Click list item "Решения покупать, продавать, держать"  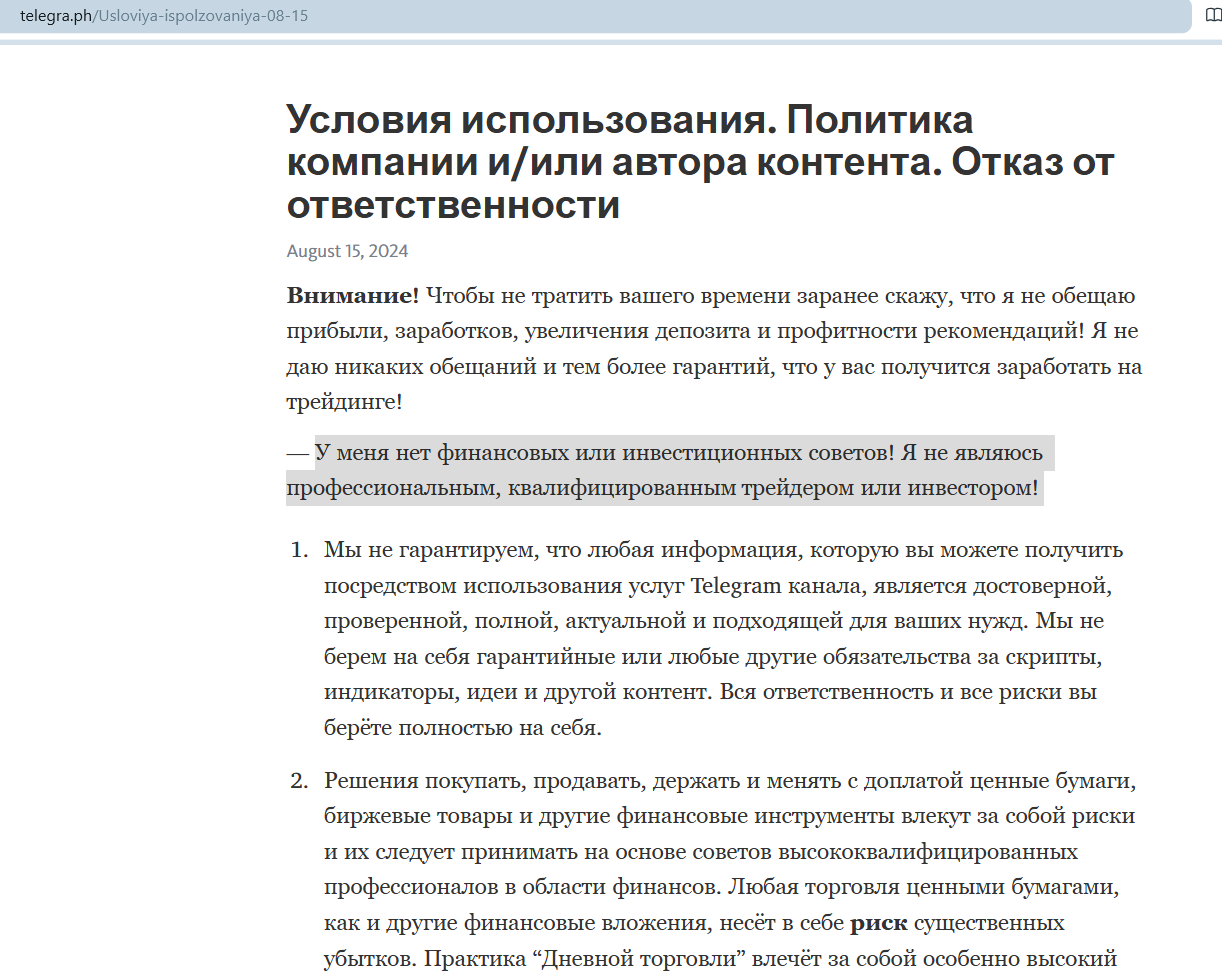coord(730,871)
